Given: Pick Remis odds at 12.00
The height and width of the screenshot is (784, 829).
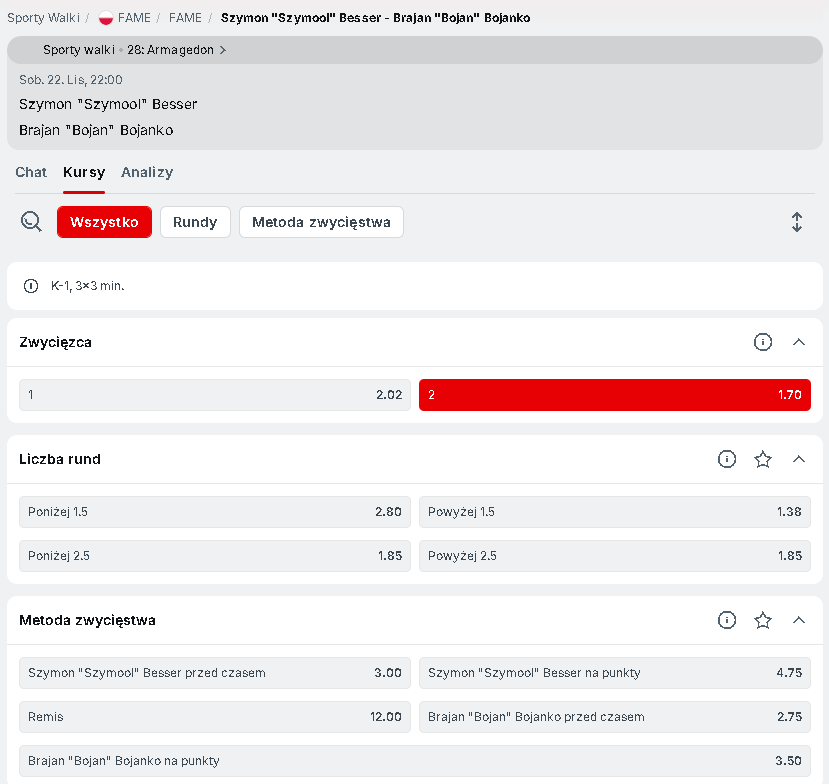Looking at the screenshot, I should (x=214, y=717).
